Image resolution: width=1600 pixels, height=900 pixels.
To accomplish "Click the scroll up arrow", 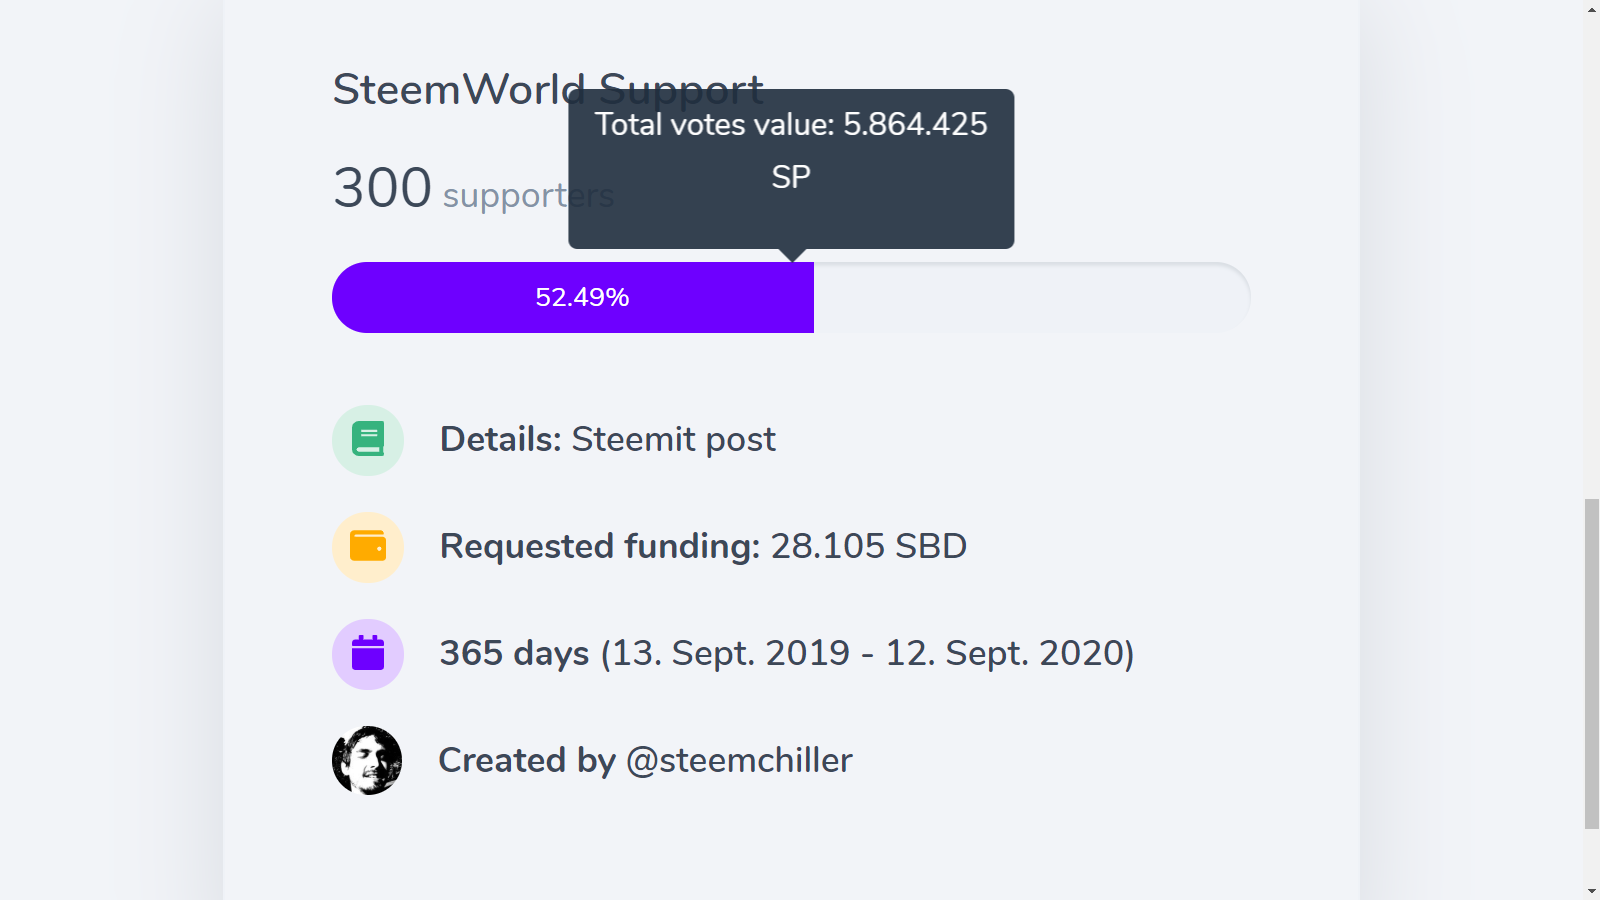I will point(1592,9).
